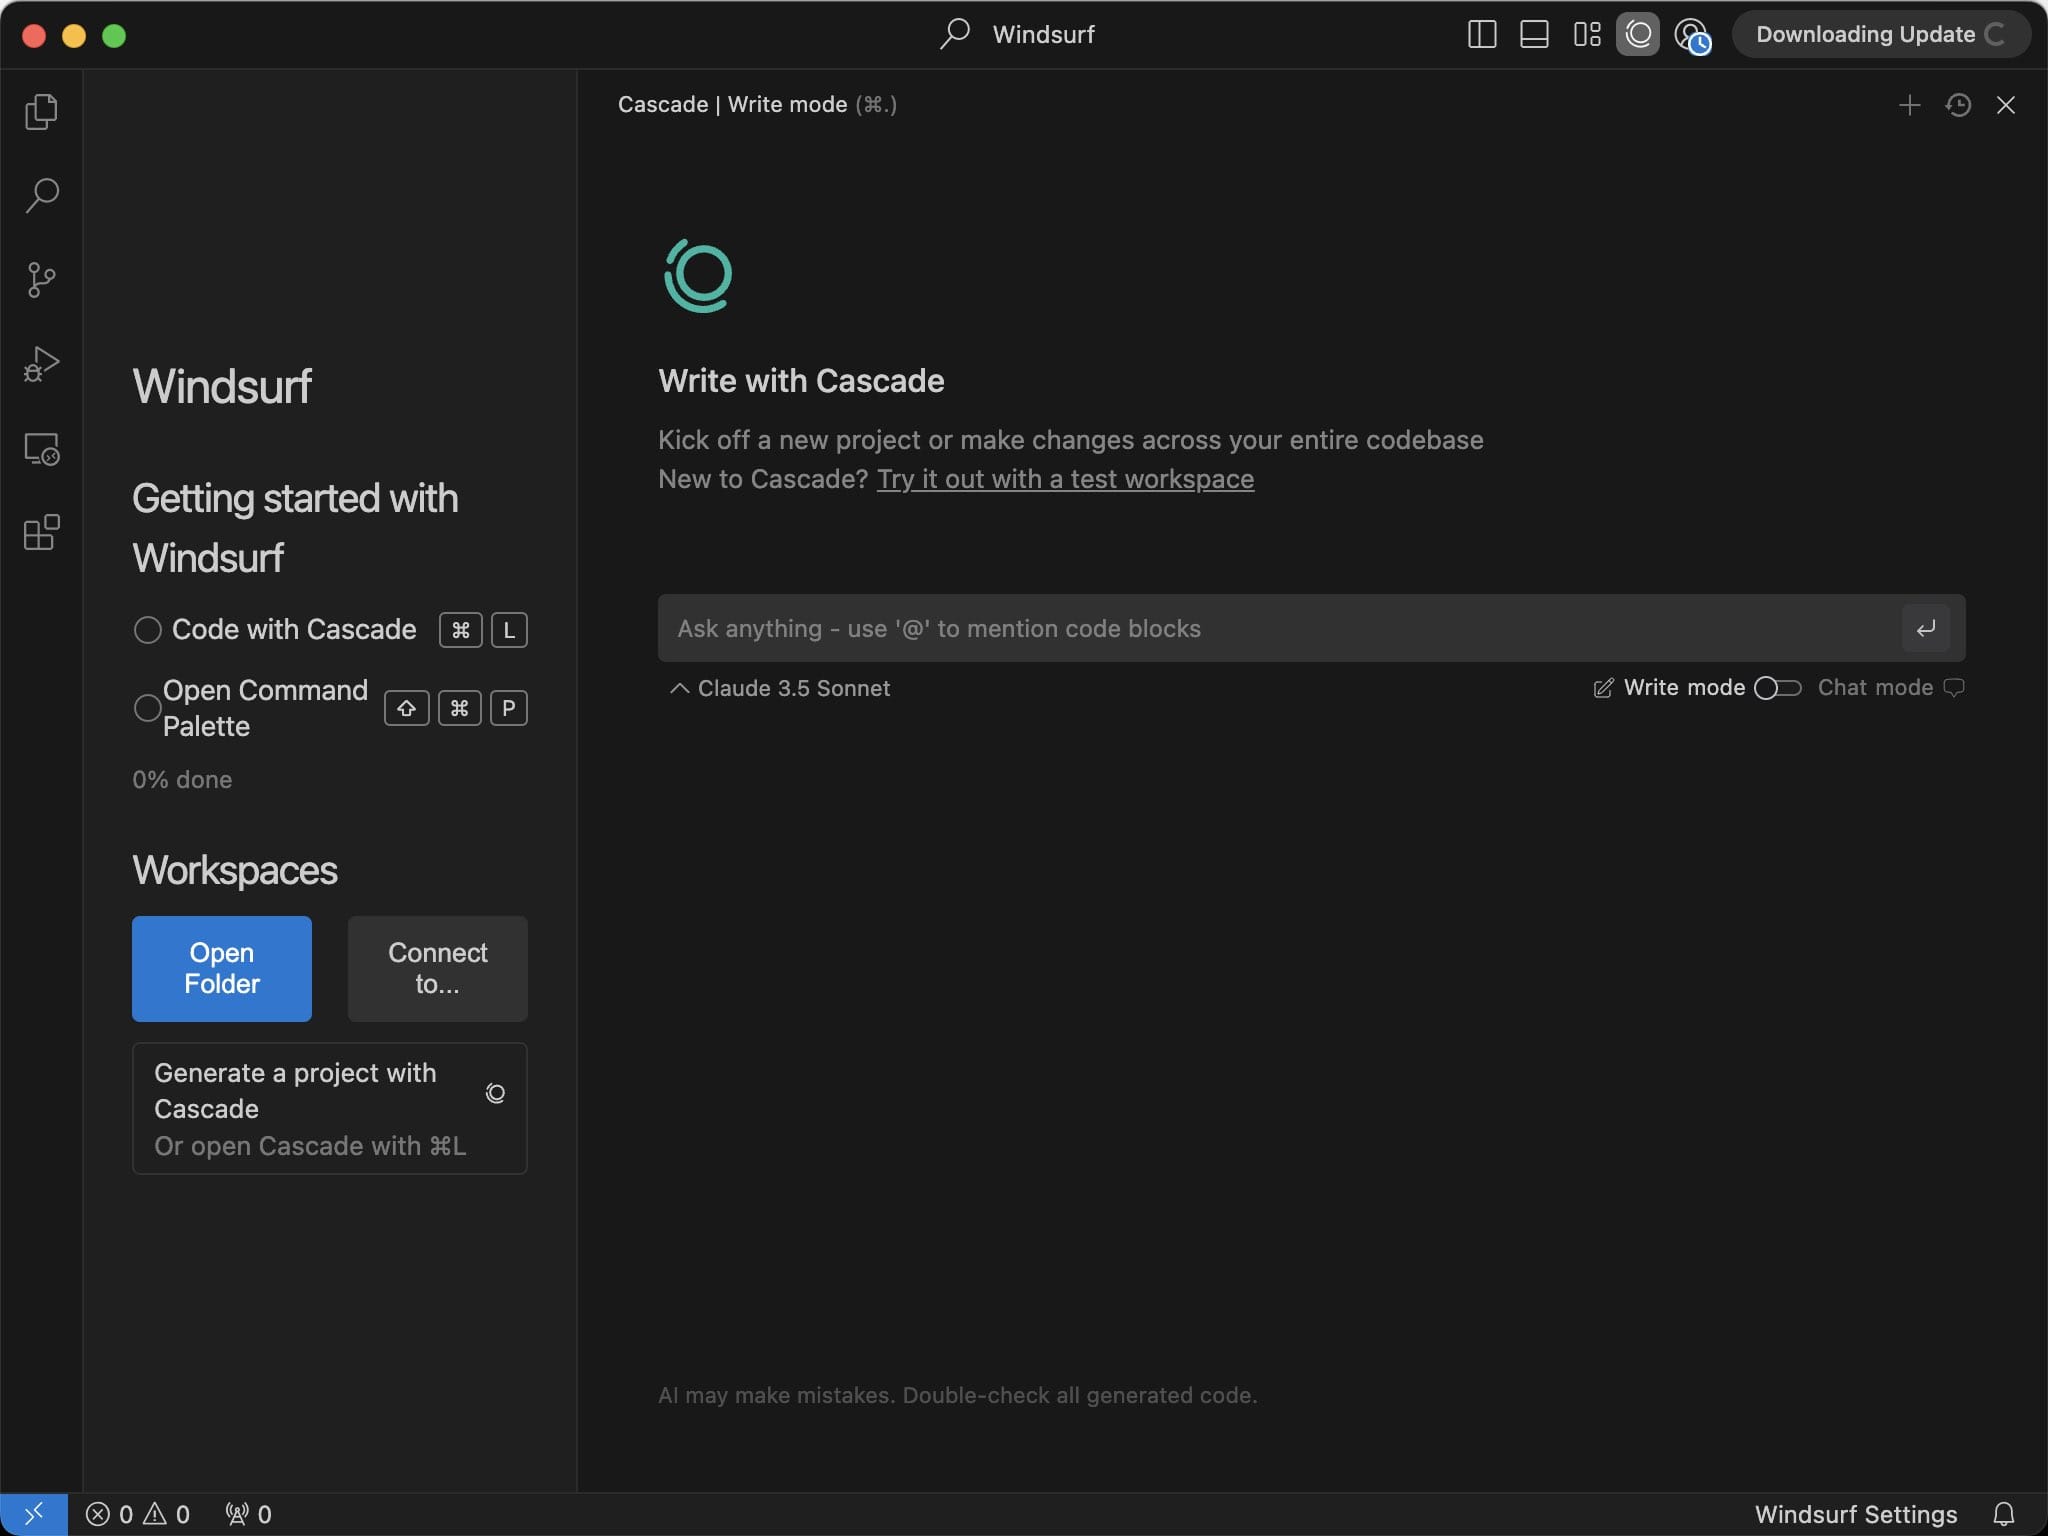Click the Write with Cascade heading

pyautogui.click(x=801, y=381)
